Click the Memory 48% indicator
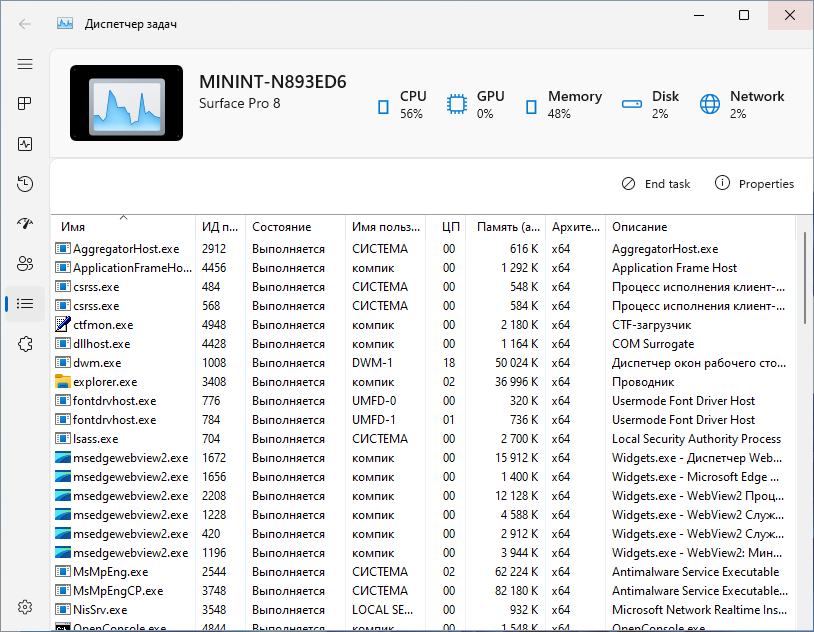The height and width of the screenshot is (632, 814). point(563,104)
